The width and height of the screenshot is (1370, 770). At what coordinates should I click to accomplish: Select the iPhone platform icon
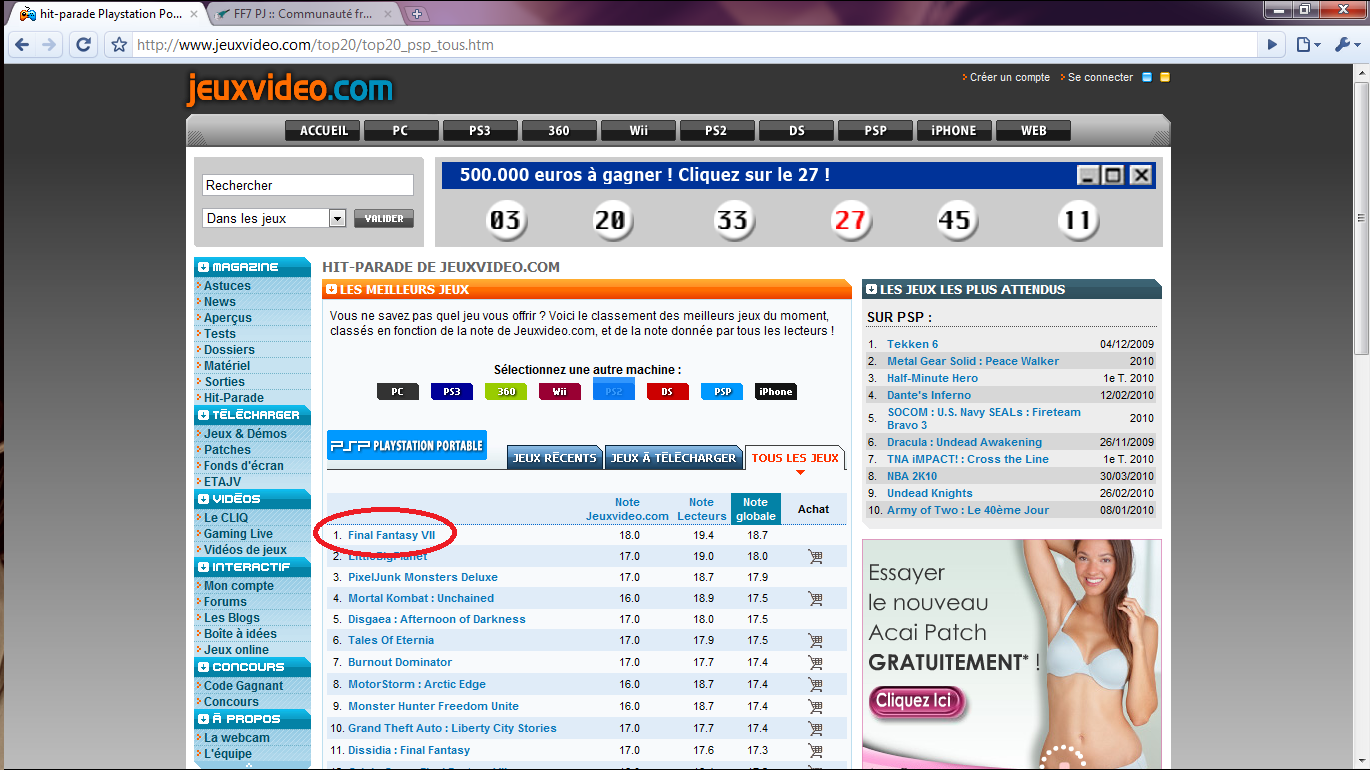[776, 392]
